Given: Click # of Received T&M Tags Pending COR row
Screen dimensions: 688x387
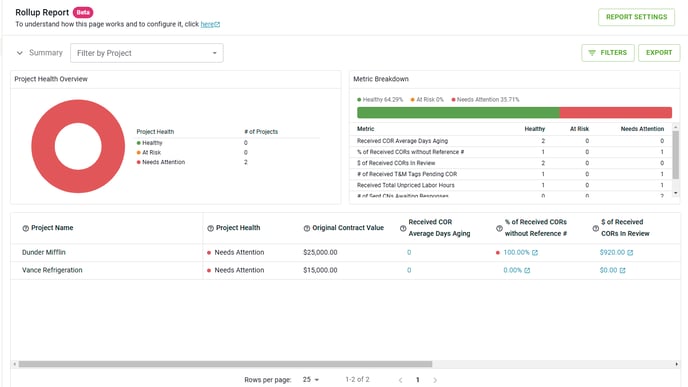Looking at the screenshot, I should pyautogui.click(x=513, y=174).
